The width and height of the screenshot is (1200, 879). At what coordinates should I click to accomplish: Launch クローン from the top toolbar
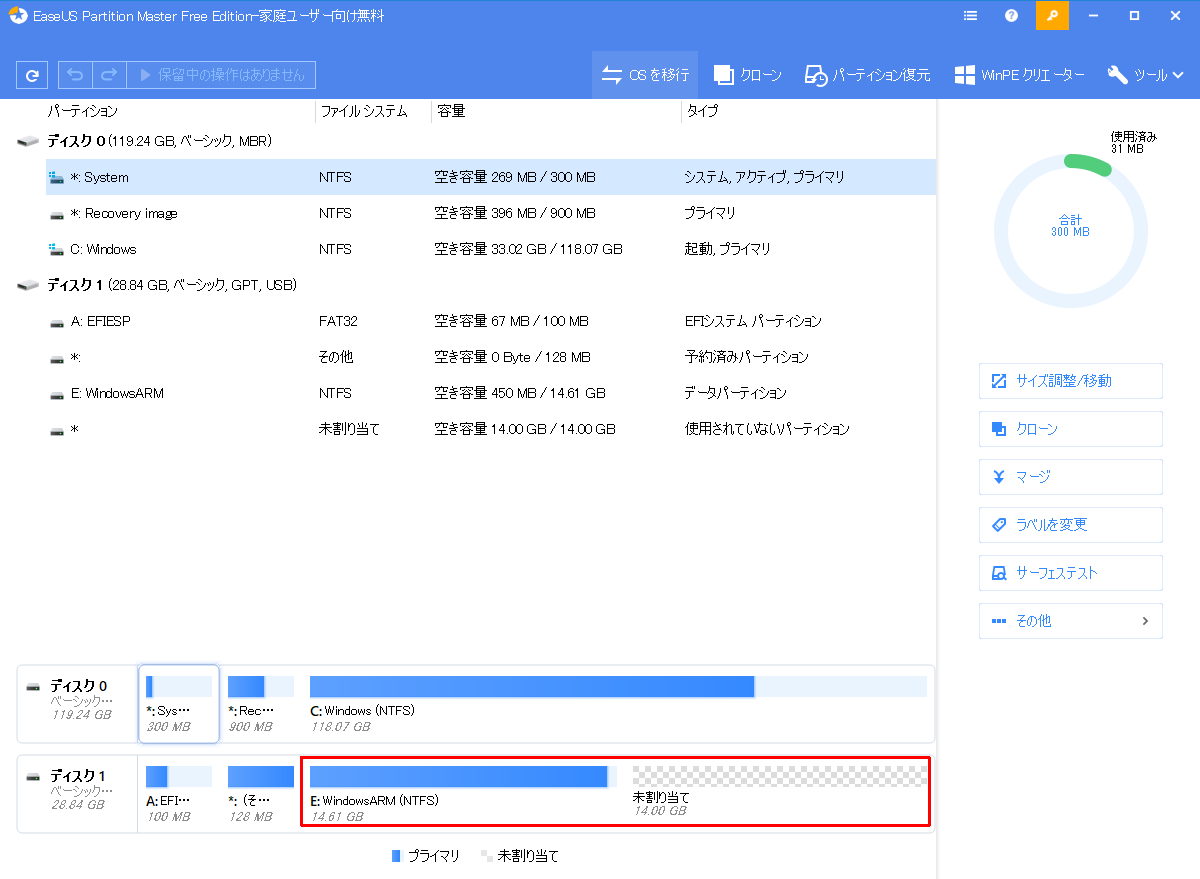click(x=748, y=75)
